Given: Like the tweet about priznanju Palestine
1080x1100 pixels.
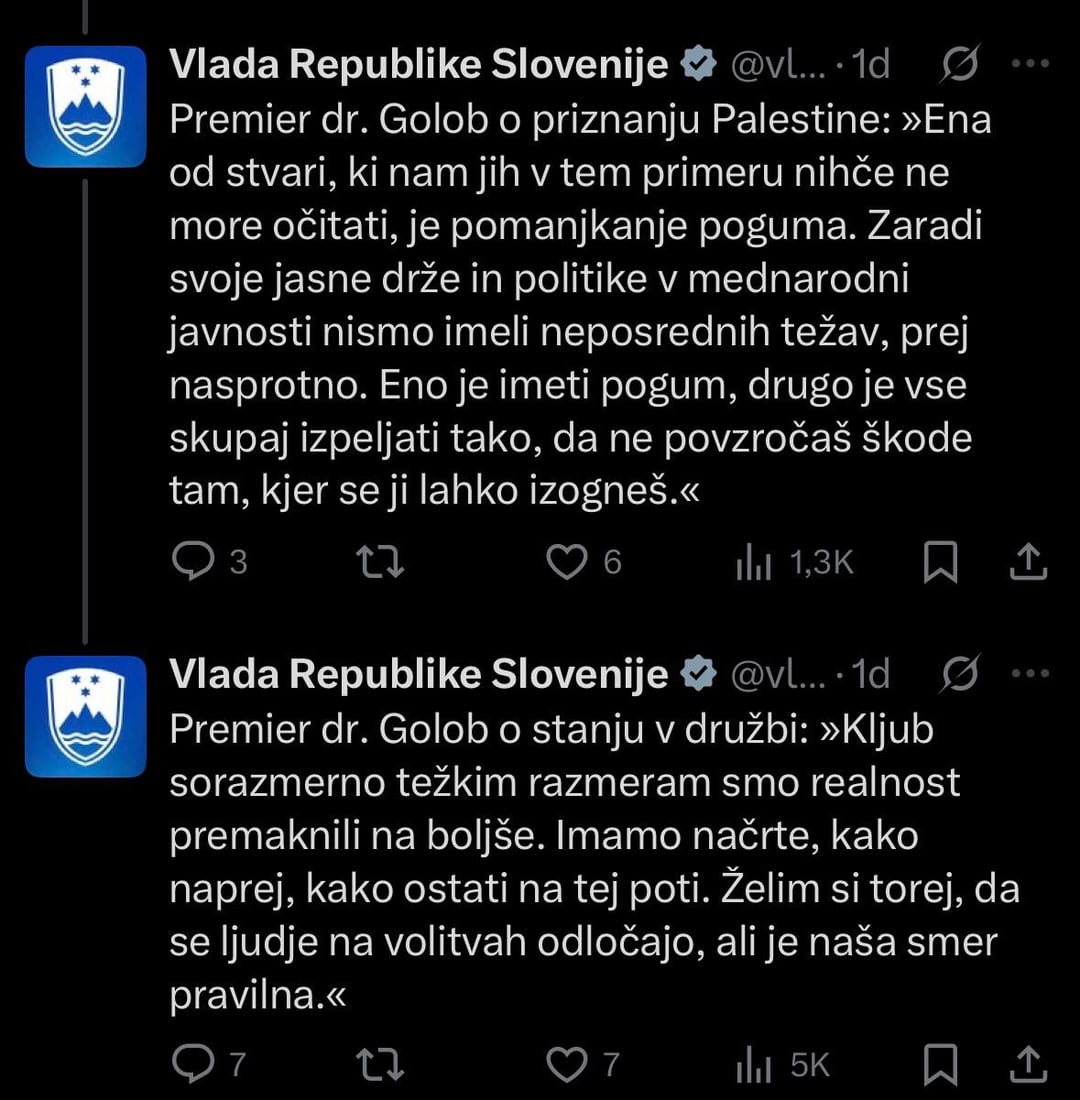Looking at the screenshot, I should coord(566,563).
